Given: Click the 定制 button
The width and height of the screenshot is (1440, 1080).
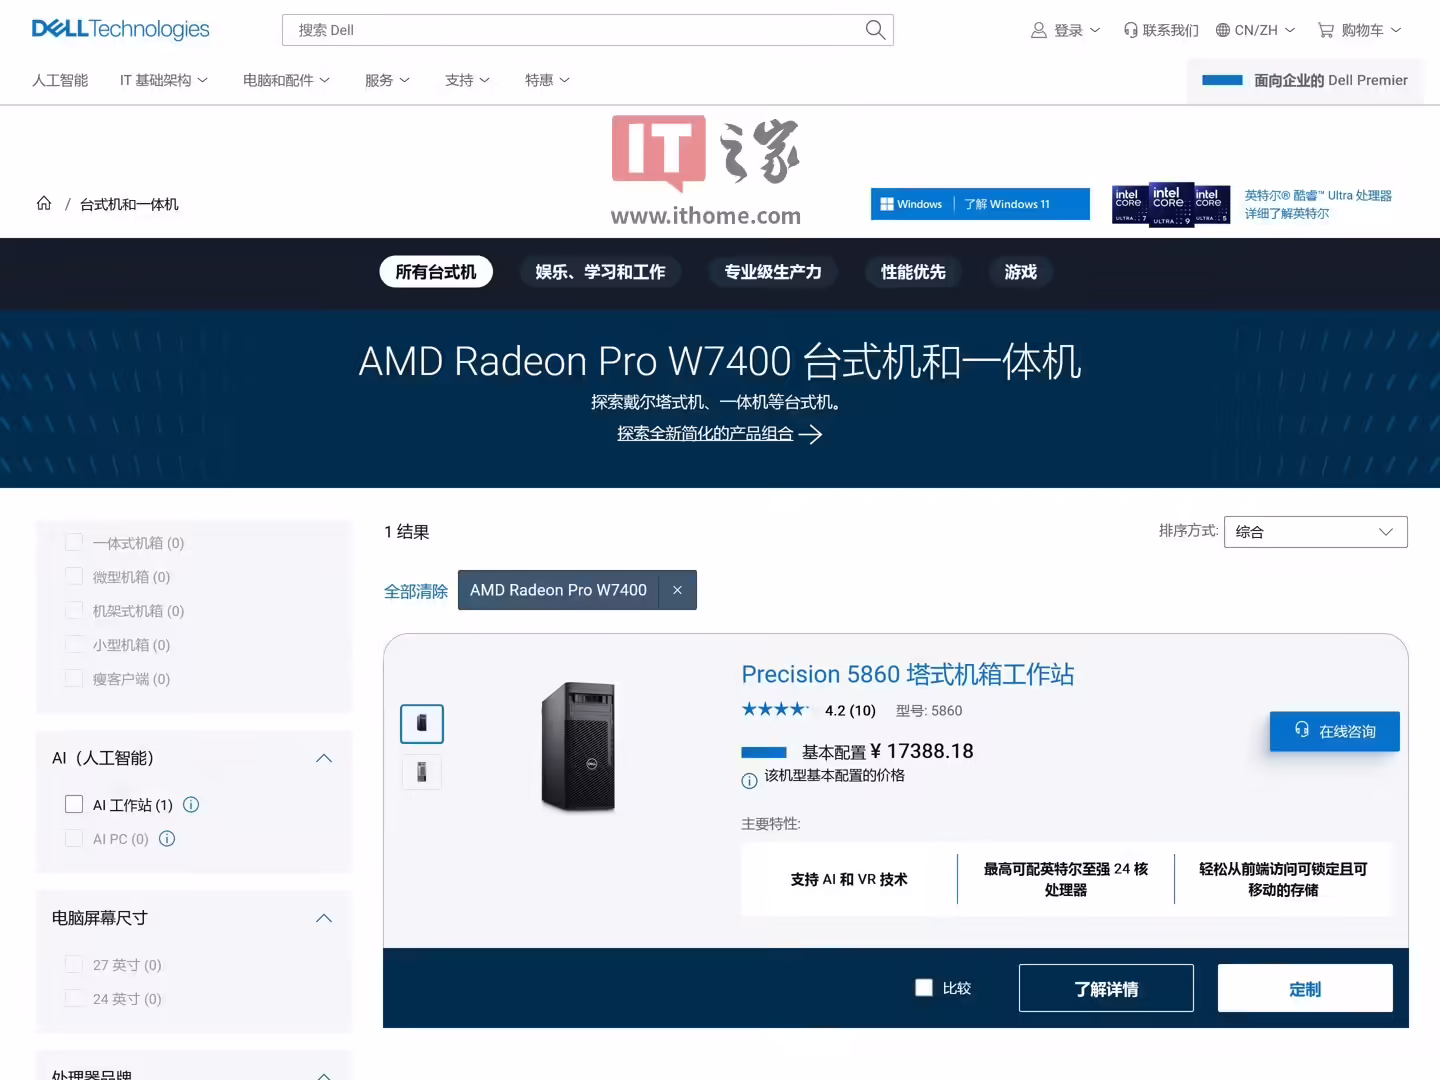Looking at the screenshot, I should [1305, 988].
